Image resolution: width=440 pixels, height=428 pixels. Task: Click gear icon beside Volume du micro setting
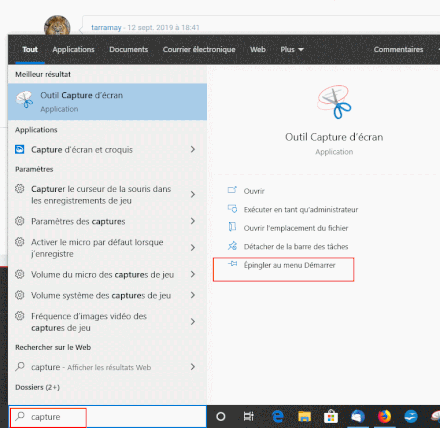[x=20, y=274]
